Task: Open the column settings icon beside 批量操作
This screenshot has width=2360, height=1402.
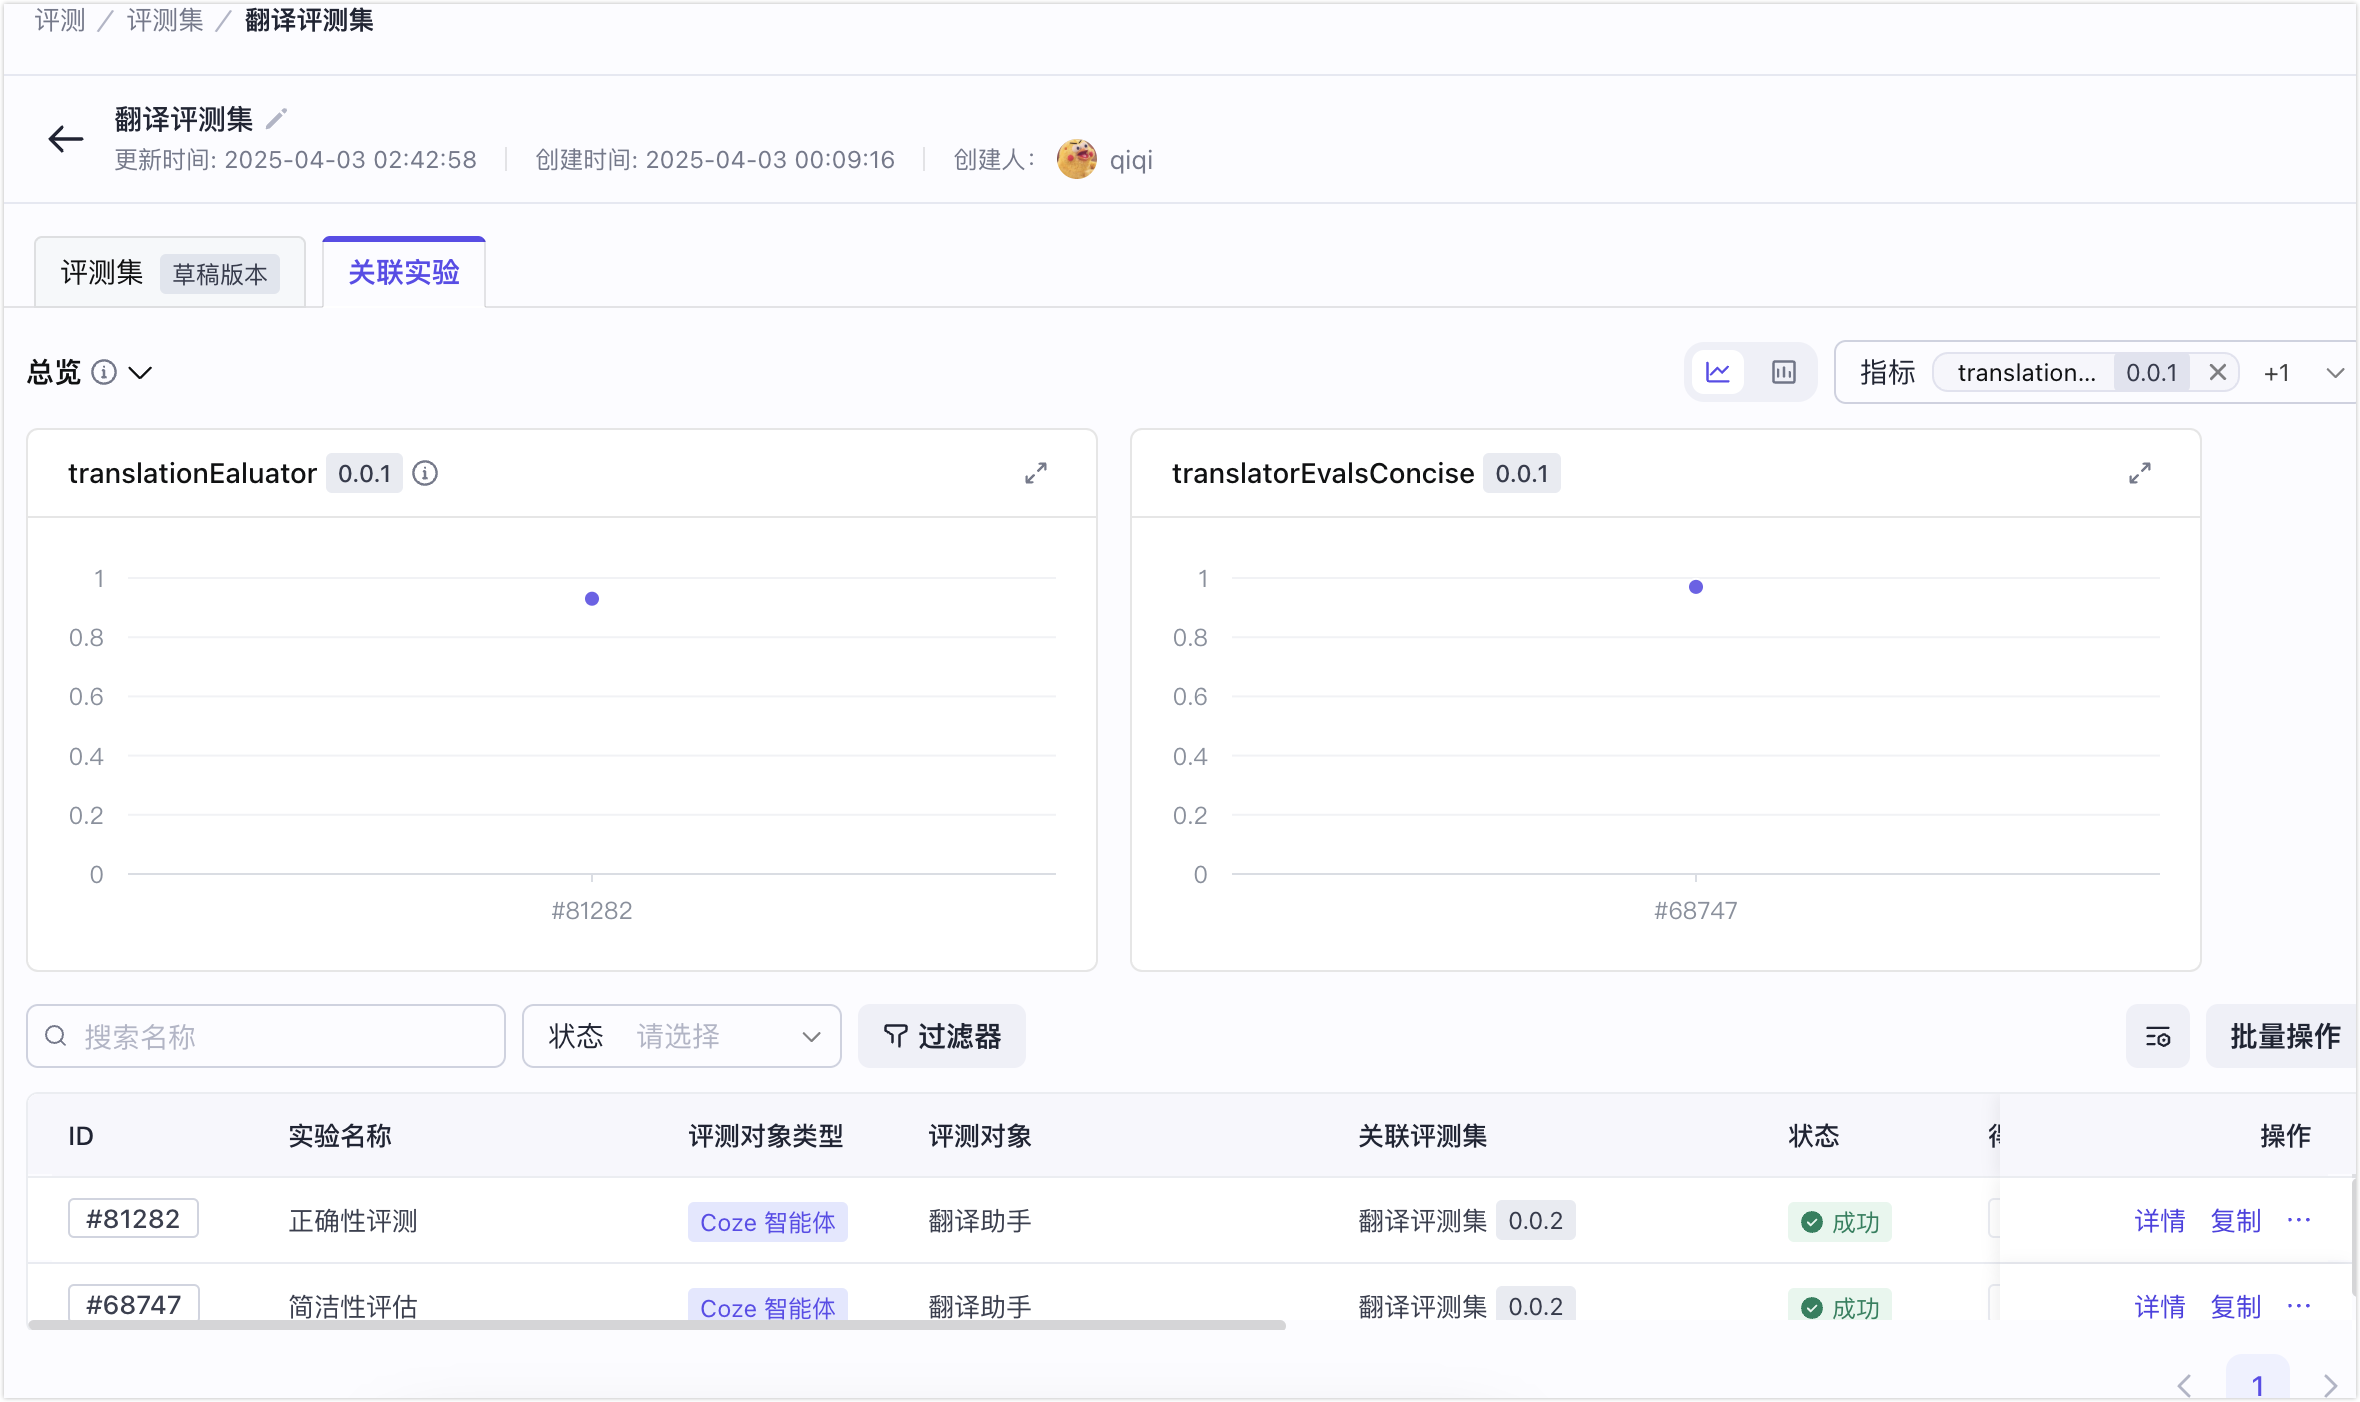Action: [x=2158, y=1037]
